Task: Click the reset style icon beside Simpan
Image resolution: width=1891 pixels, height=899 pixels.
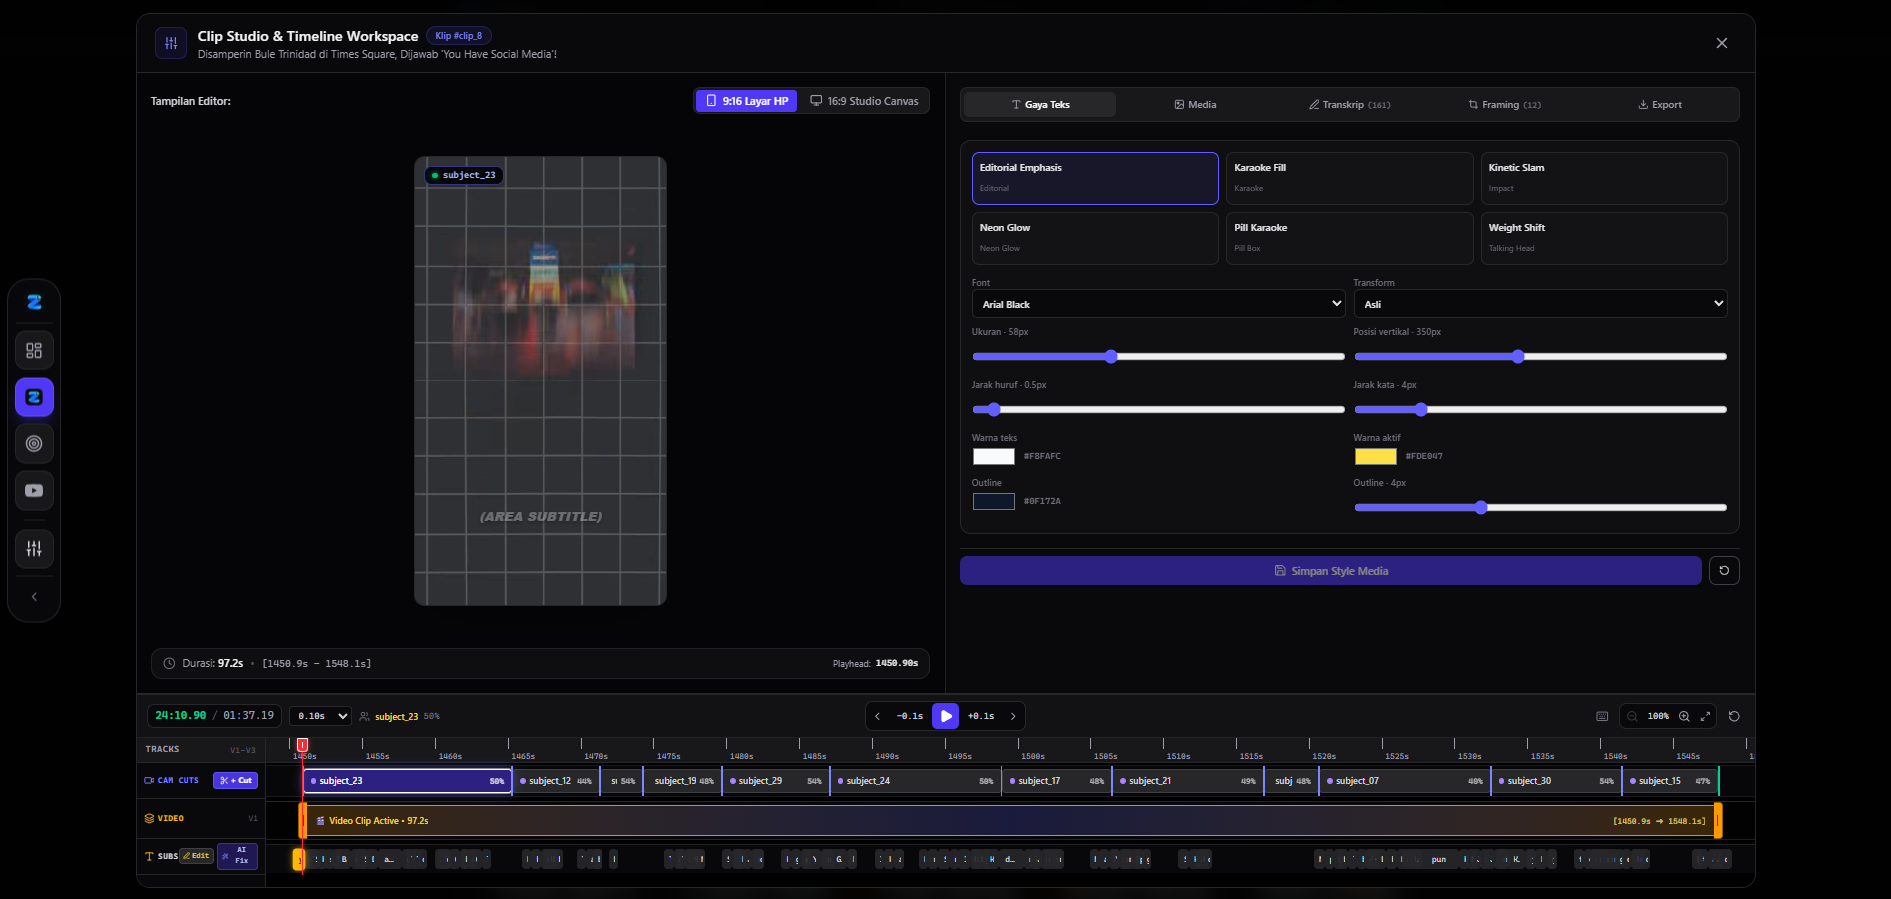Action: tap(1724, 570)
